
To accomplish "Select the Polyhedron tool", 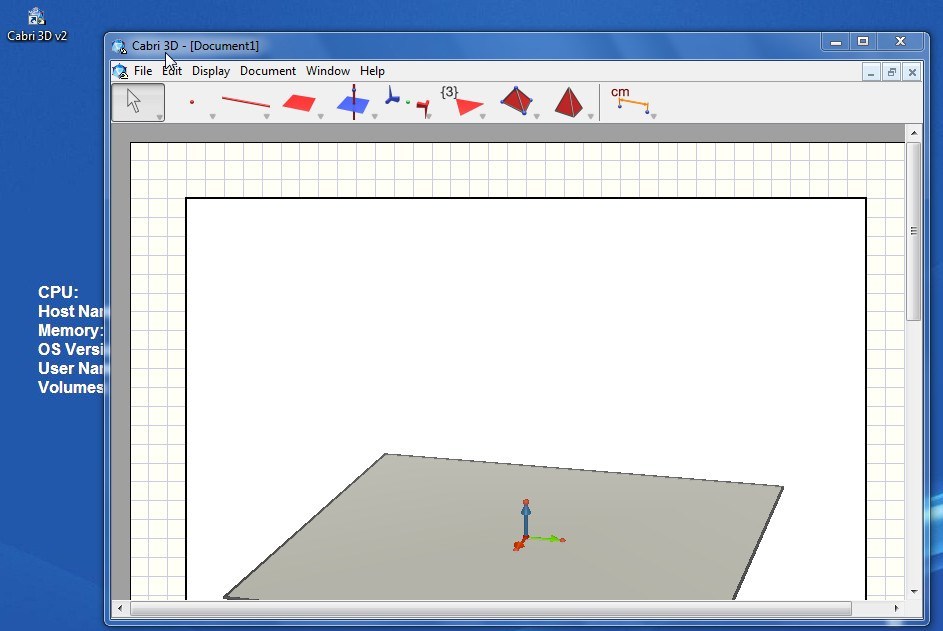I will 515,100.
